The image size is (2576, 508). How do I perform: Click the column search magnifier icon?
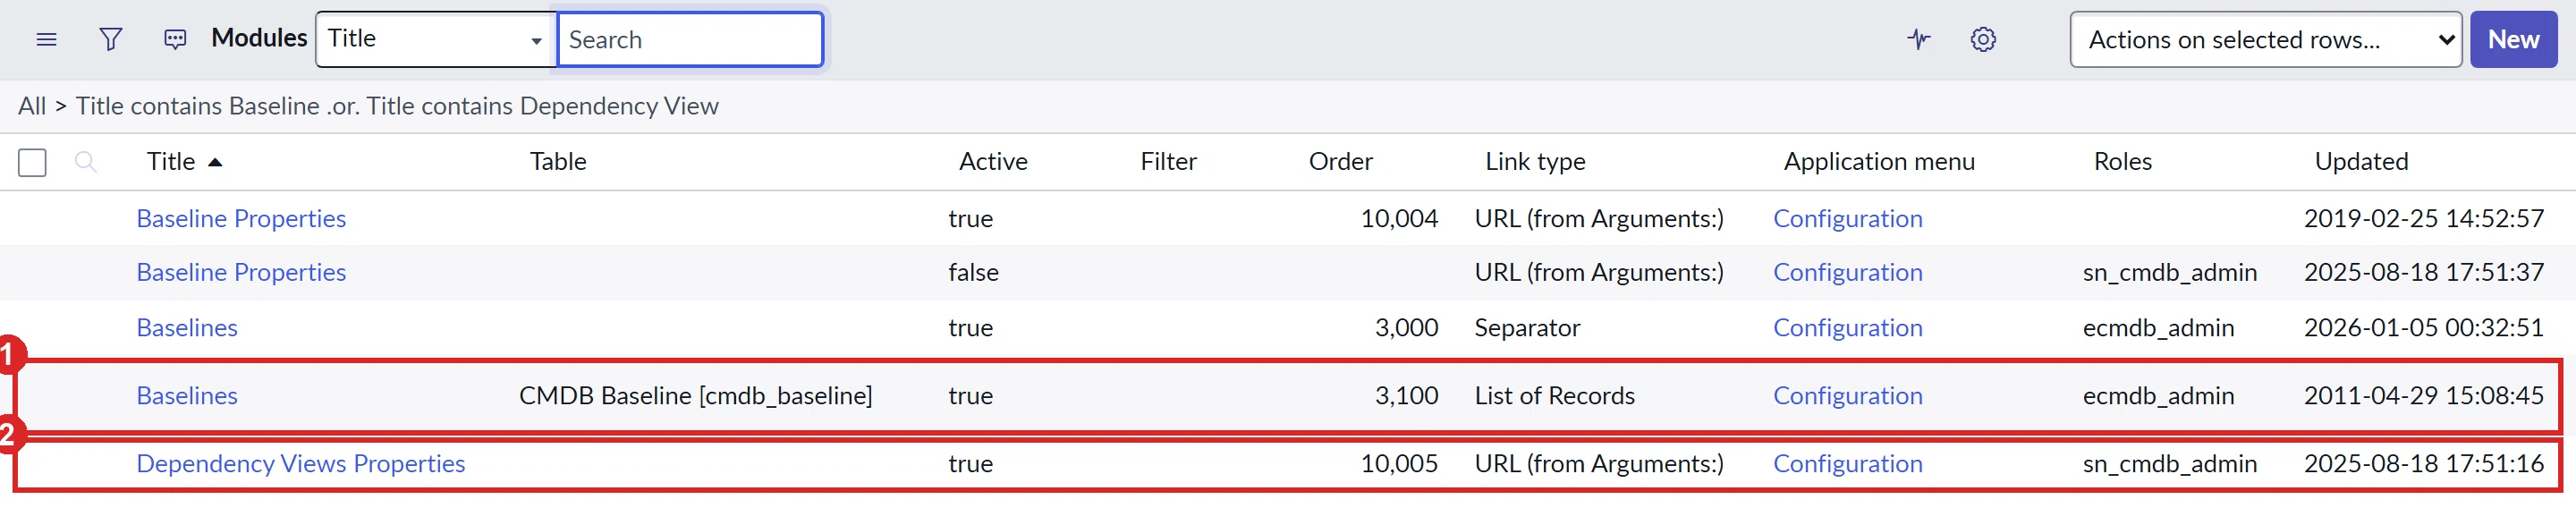point(86,162)
